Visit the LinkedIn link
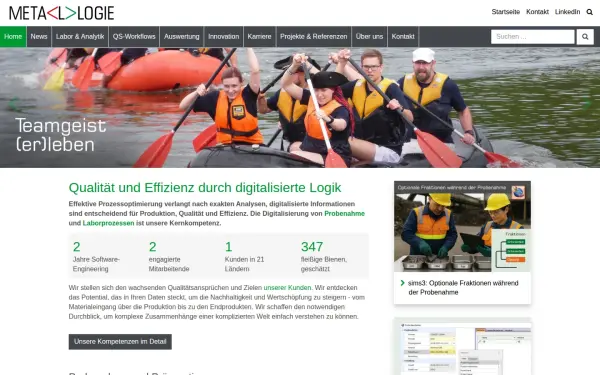The height and width of the screenshot is (375, 600). (x=567, y=12)
